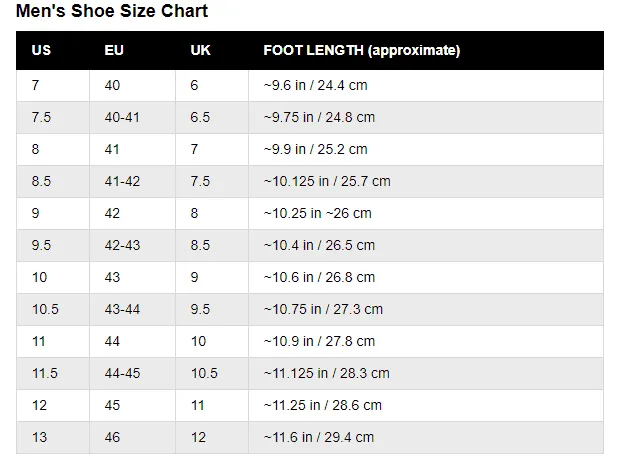Click the ~10.6 in / 26.8 cm cell
Screen dimensions: 619x463
(x=319, y=277)
